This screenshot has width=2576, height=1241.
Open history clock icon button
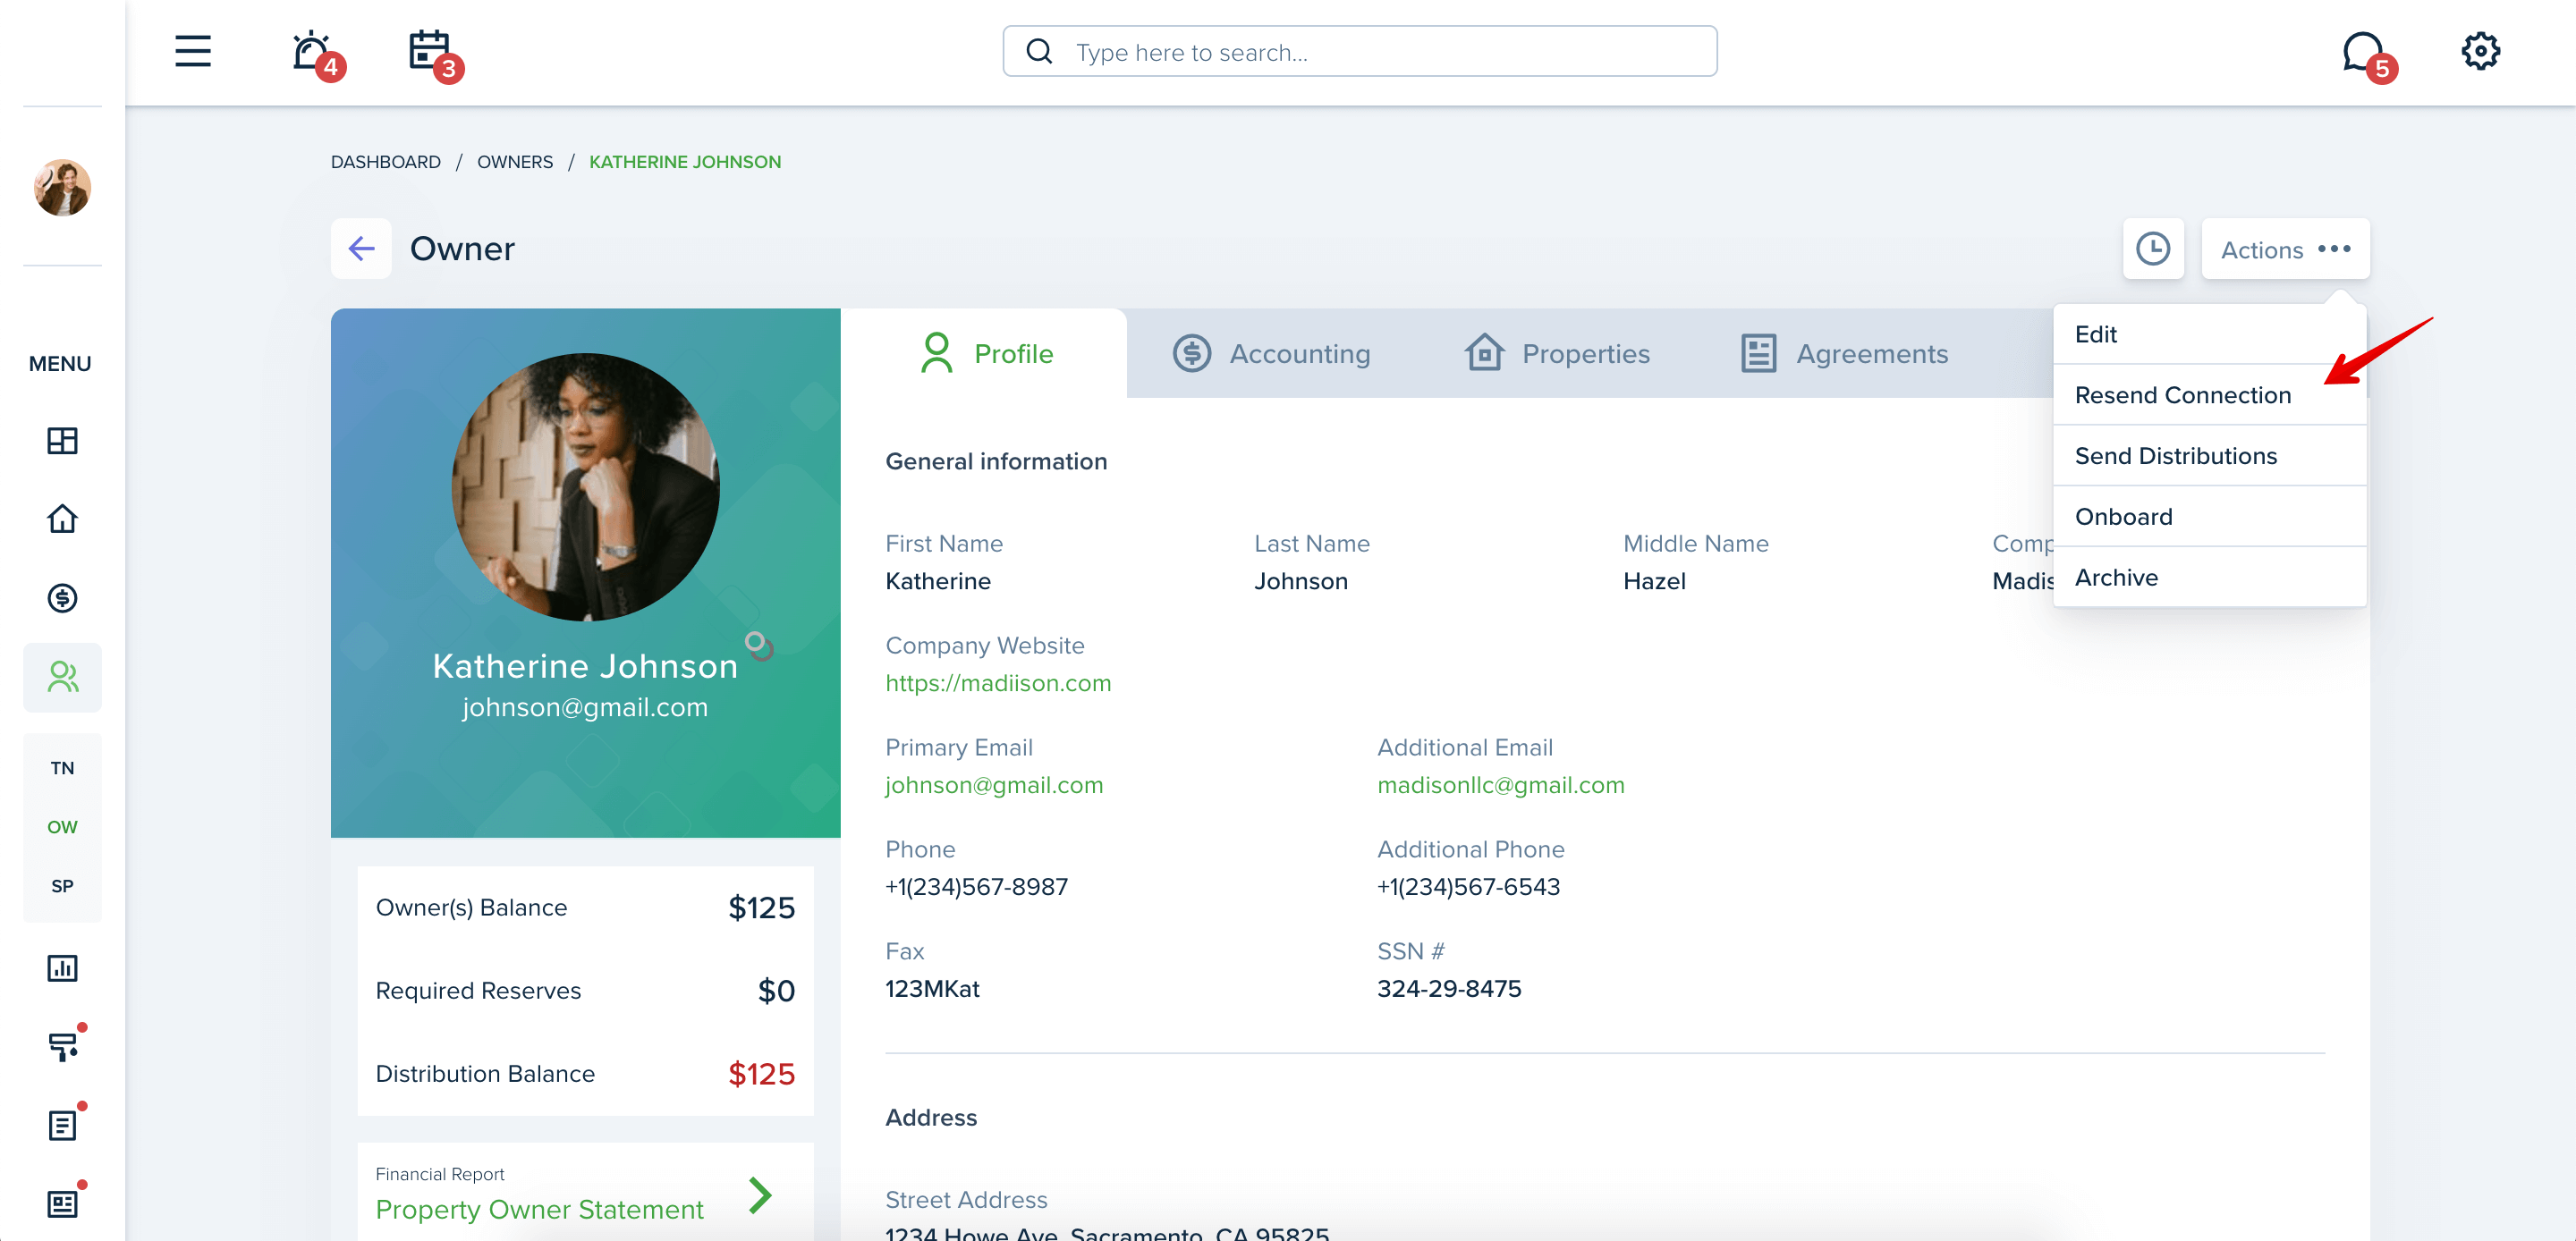click(x=2153, y=248)
